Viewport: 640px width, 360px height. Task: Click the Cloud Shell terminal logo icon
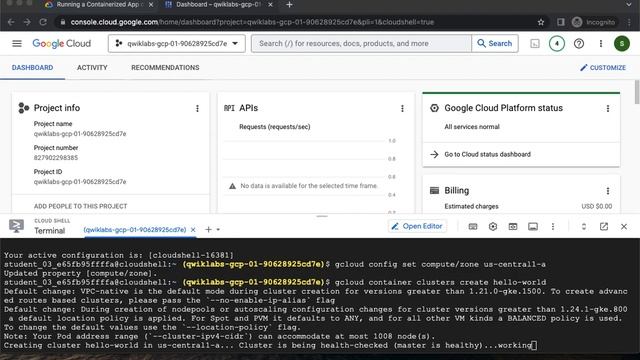(x=16, y=226)
